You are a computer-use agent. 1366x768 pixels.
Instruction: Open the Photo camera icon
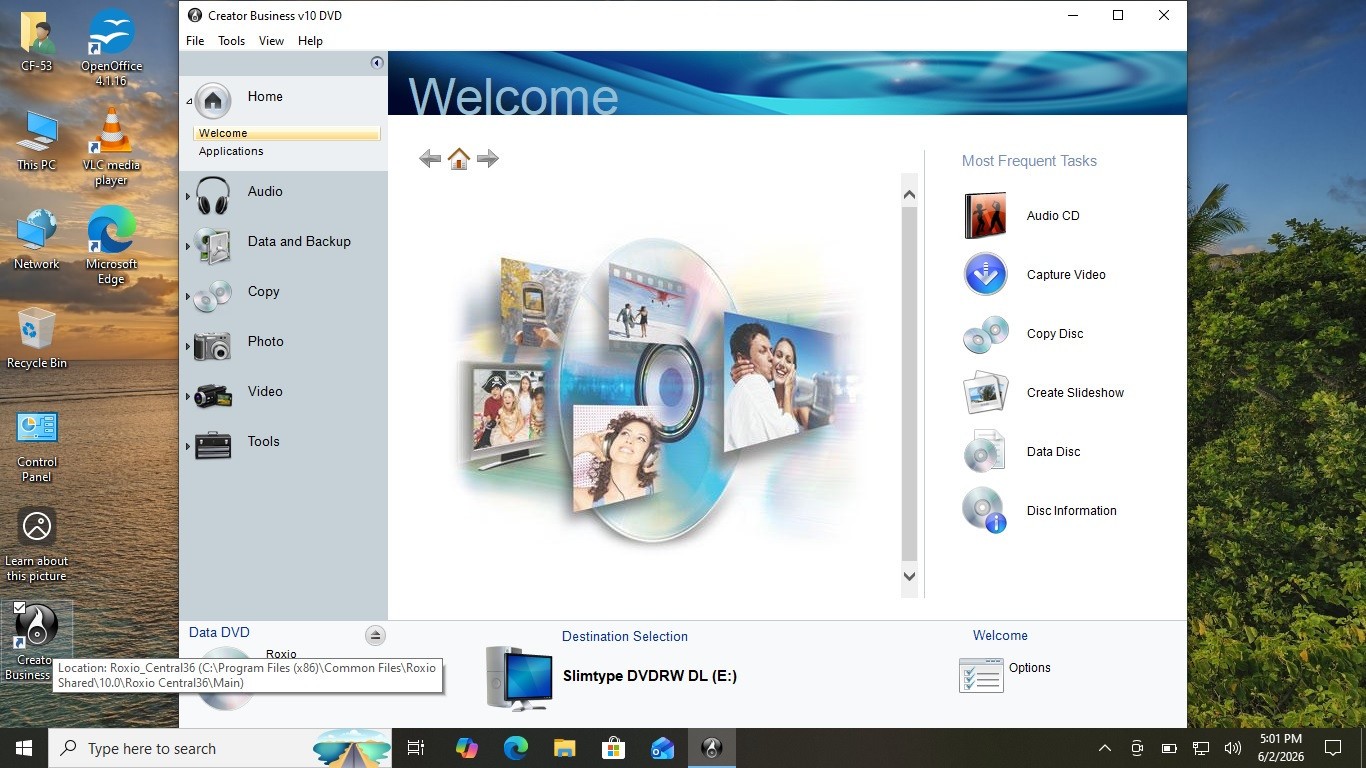(x=213, y=346)
